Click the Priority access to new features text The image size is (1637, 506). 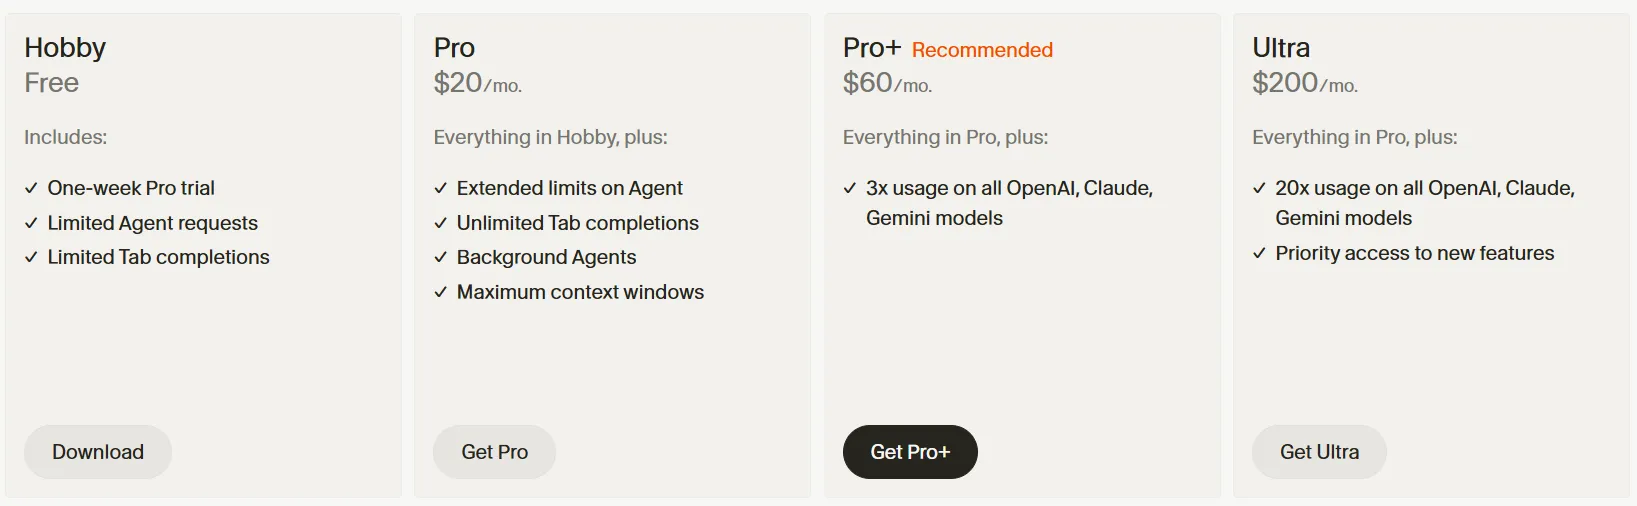coord(1414,253)
